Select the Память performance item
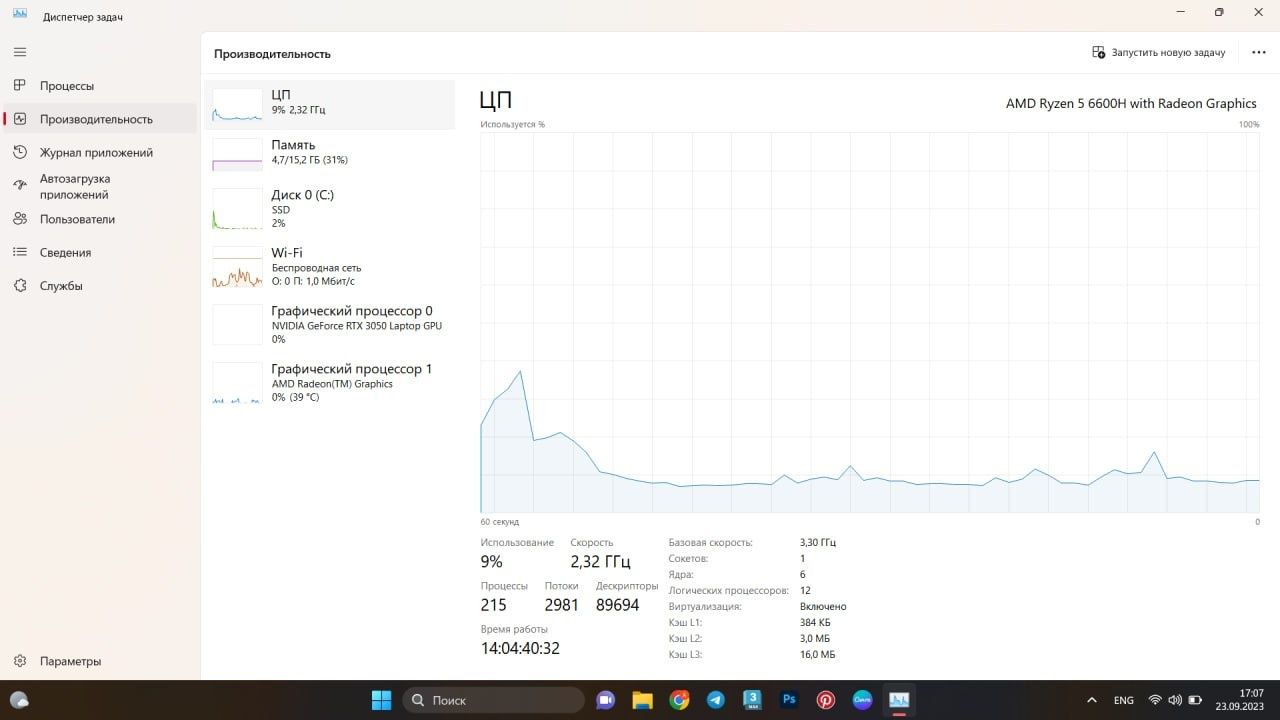 coord(330,153)
